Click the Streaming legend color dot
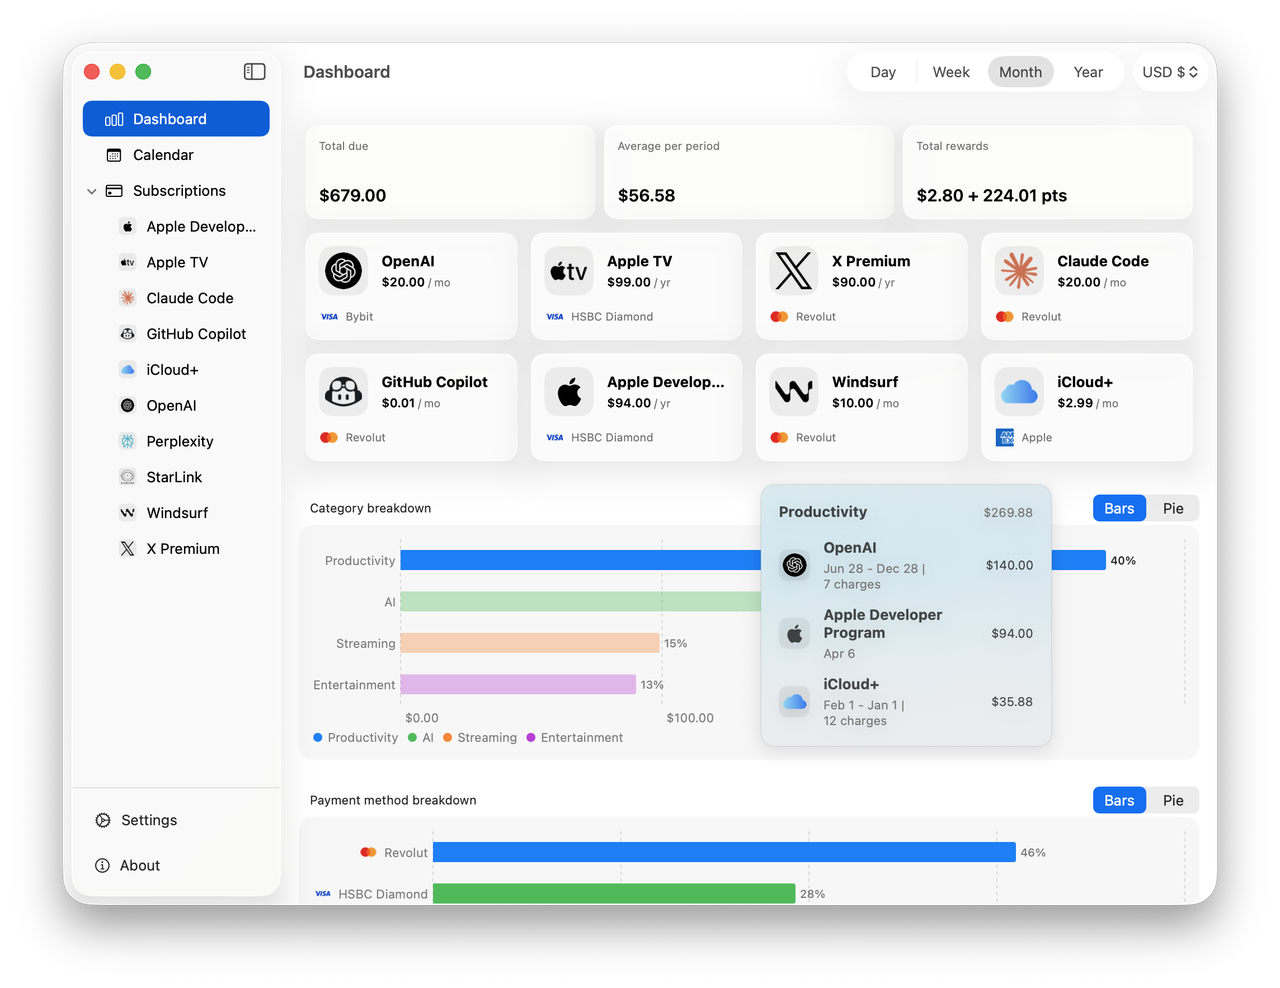The image size is (1280, 988). pos(448,738)
